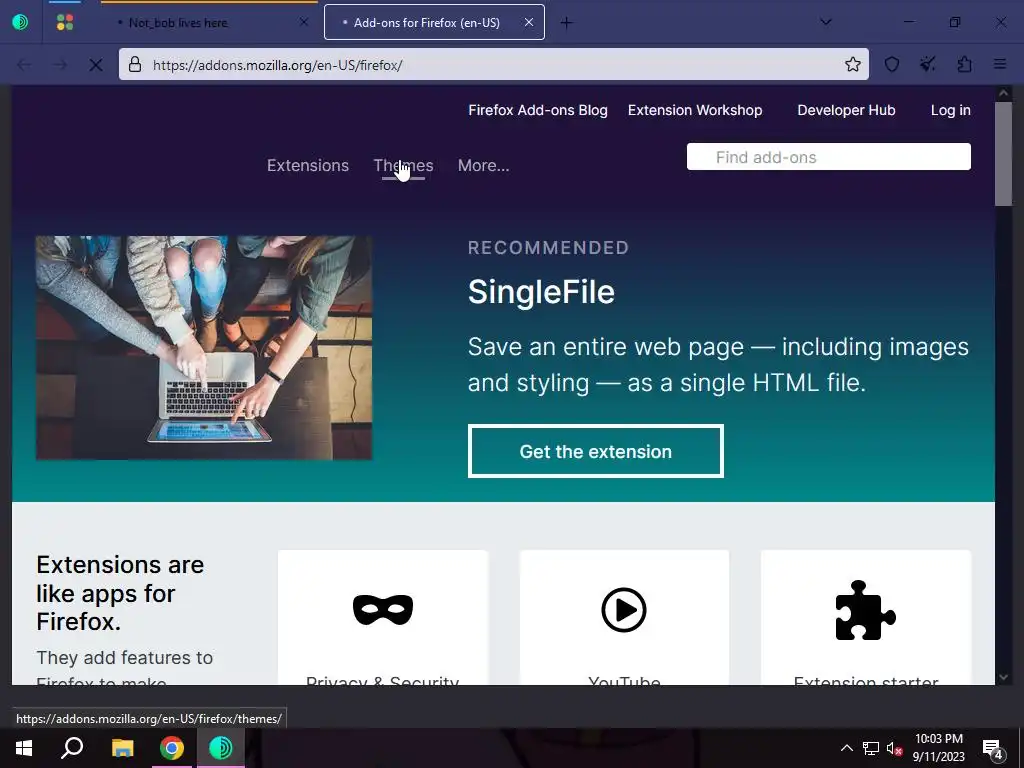This screenshot has height=768, width=1024.
Task: Open the colorful four-dot workspaces icon
Action: click(65, 23)
